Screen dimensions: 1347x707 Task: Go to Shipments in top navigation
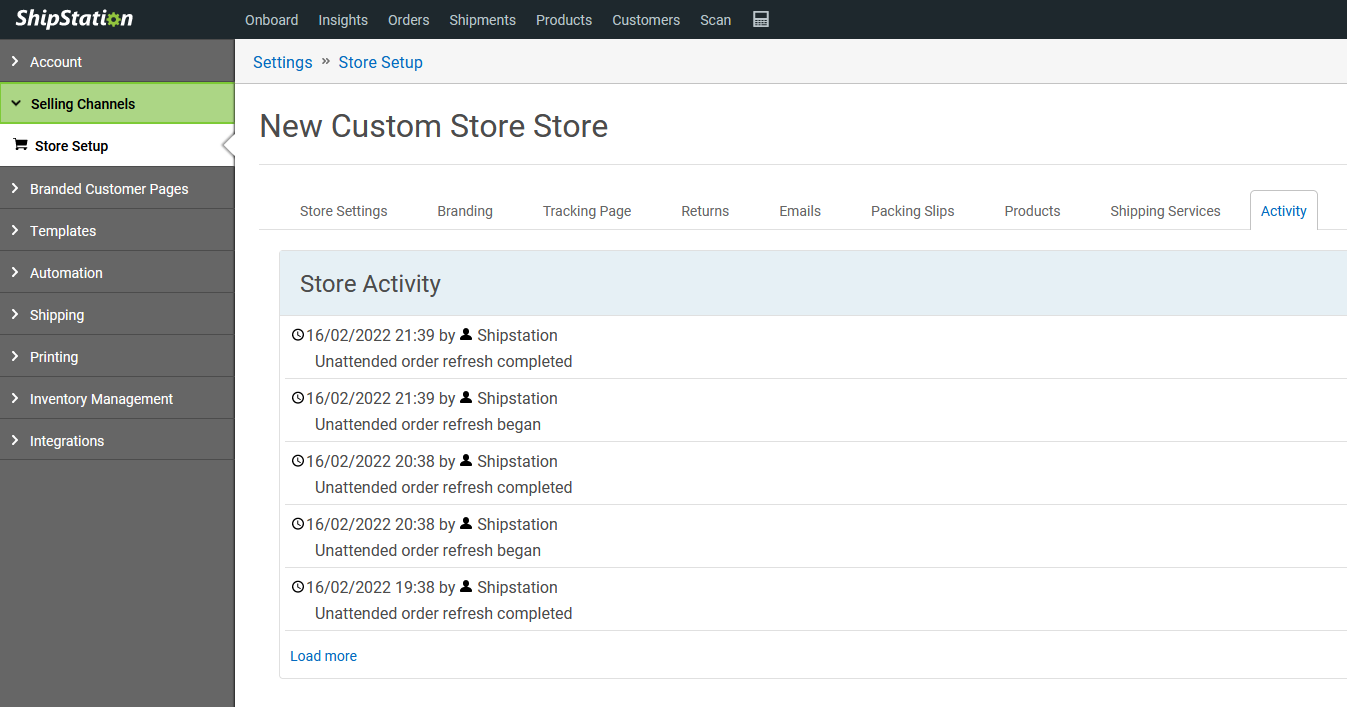tap(482, 20)
